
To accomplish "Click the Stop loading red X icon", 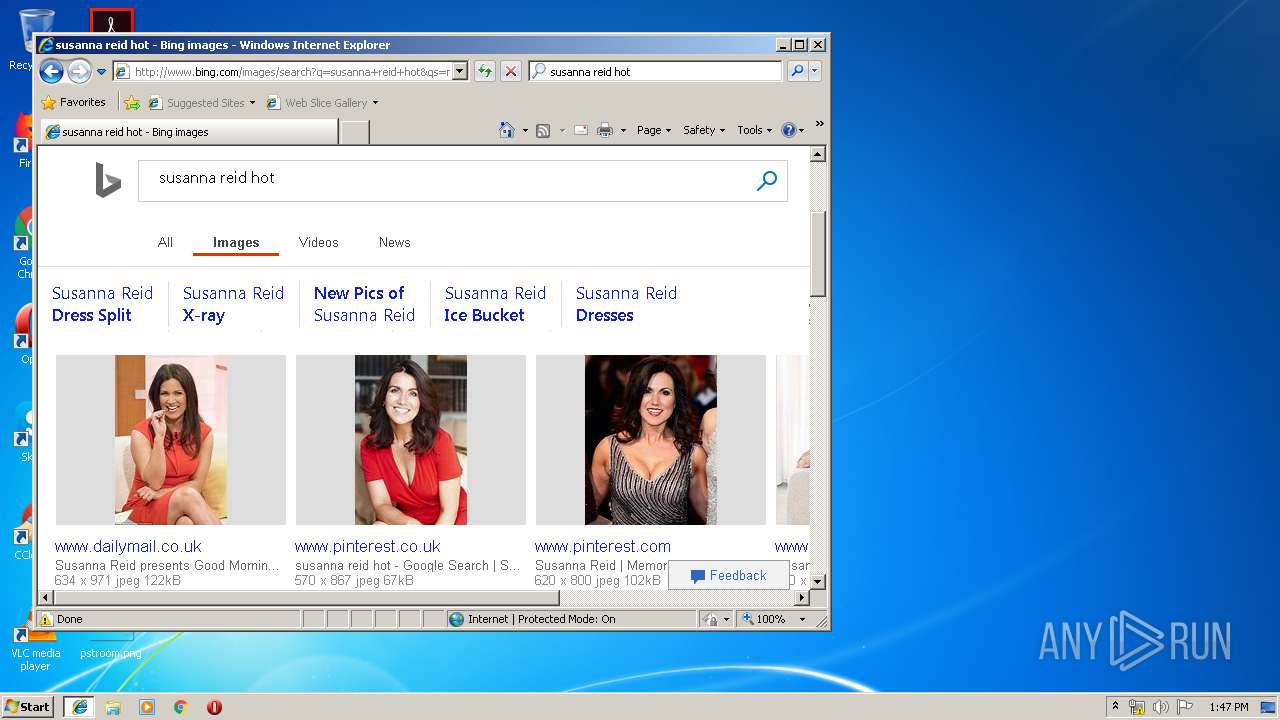I will pyautogui.click(x=510, y=71).
